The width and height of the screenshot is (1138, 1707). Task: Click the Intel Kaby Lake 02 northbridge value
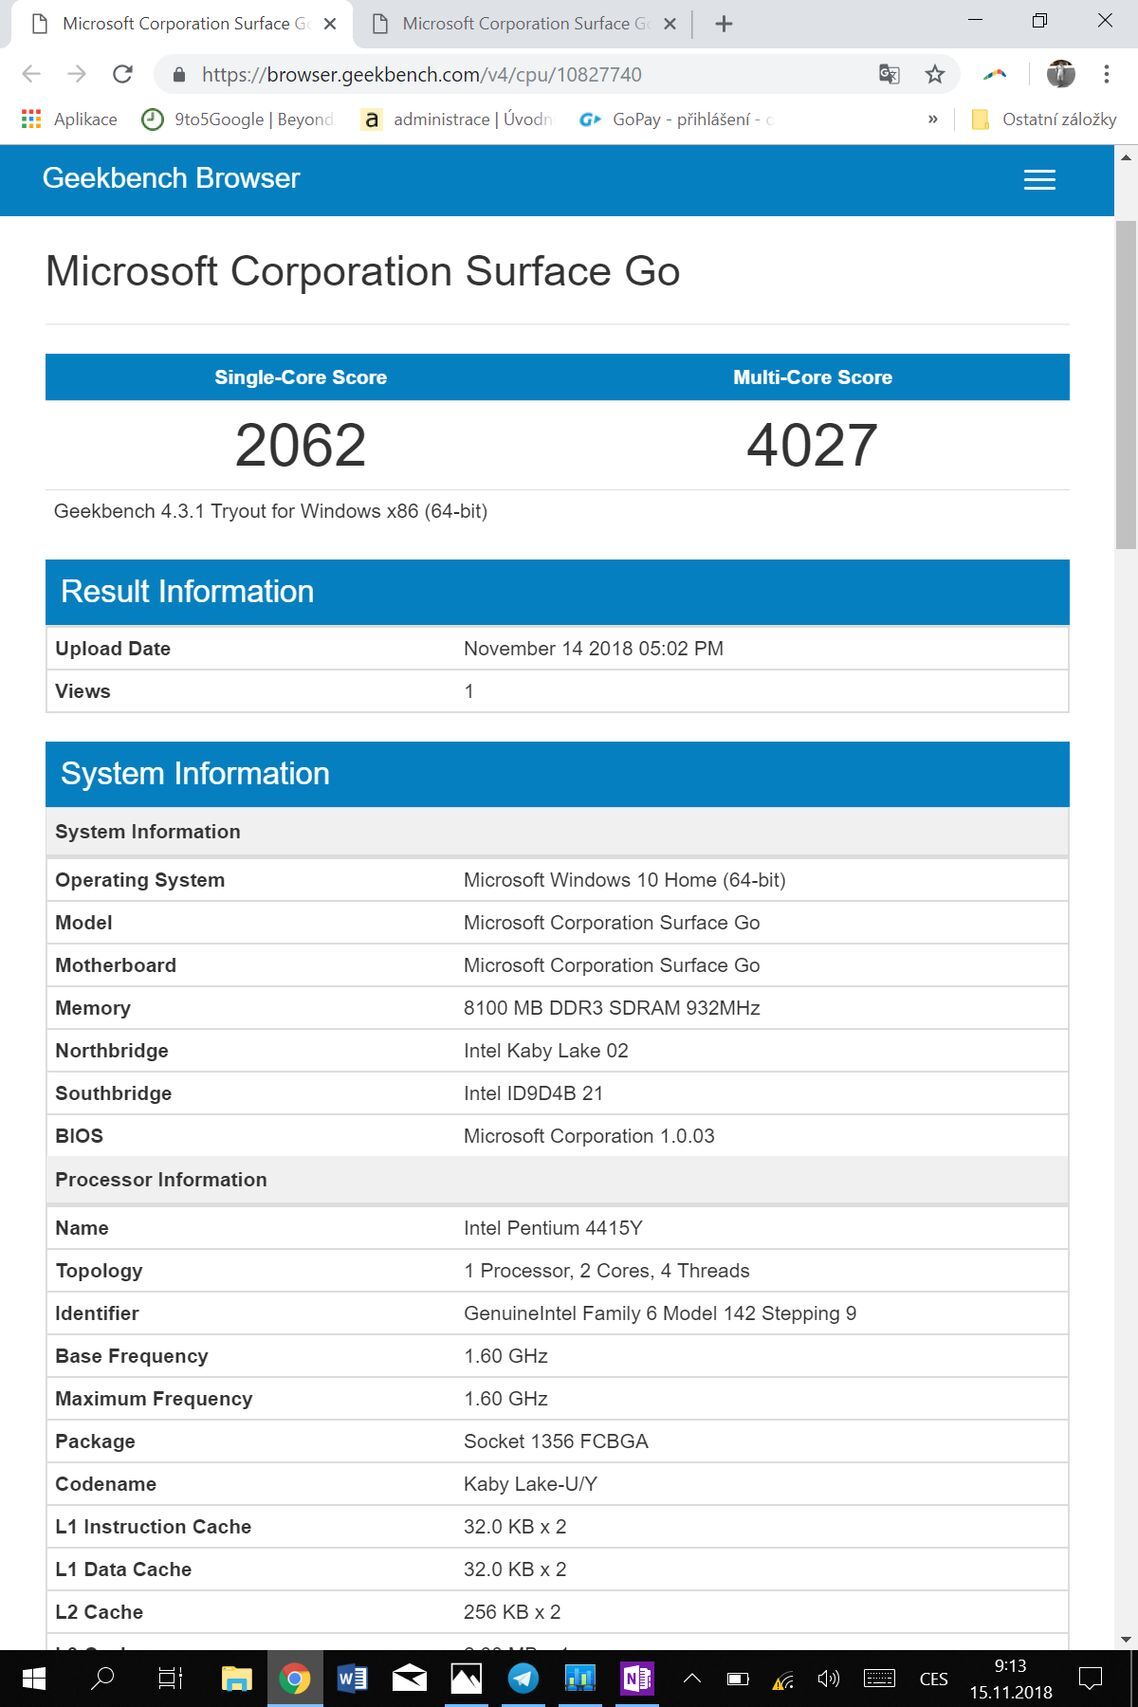[x=545, y=1051]
